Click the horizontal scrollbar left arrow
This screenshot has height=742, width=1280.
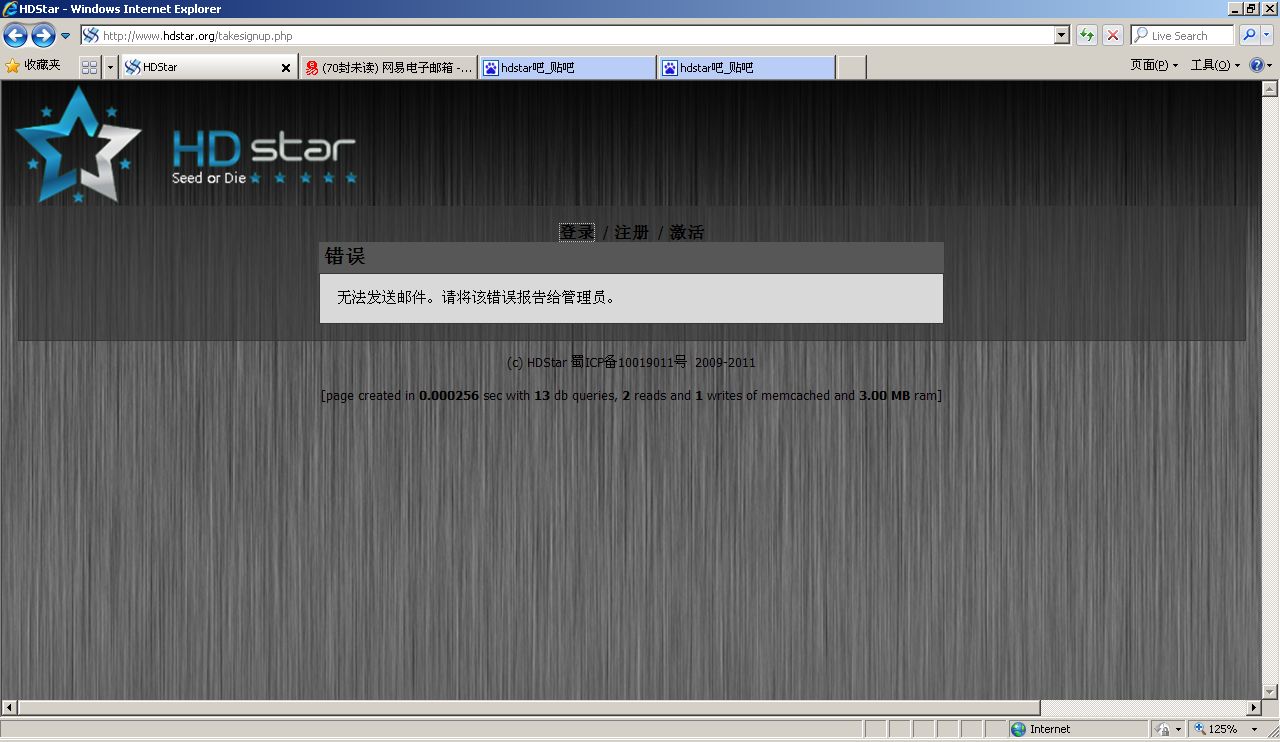(x=9, y=708)
